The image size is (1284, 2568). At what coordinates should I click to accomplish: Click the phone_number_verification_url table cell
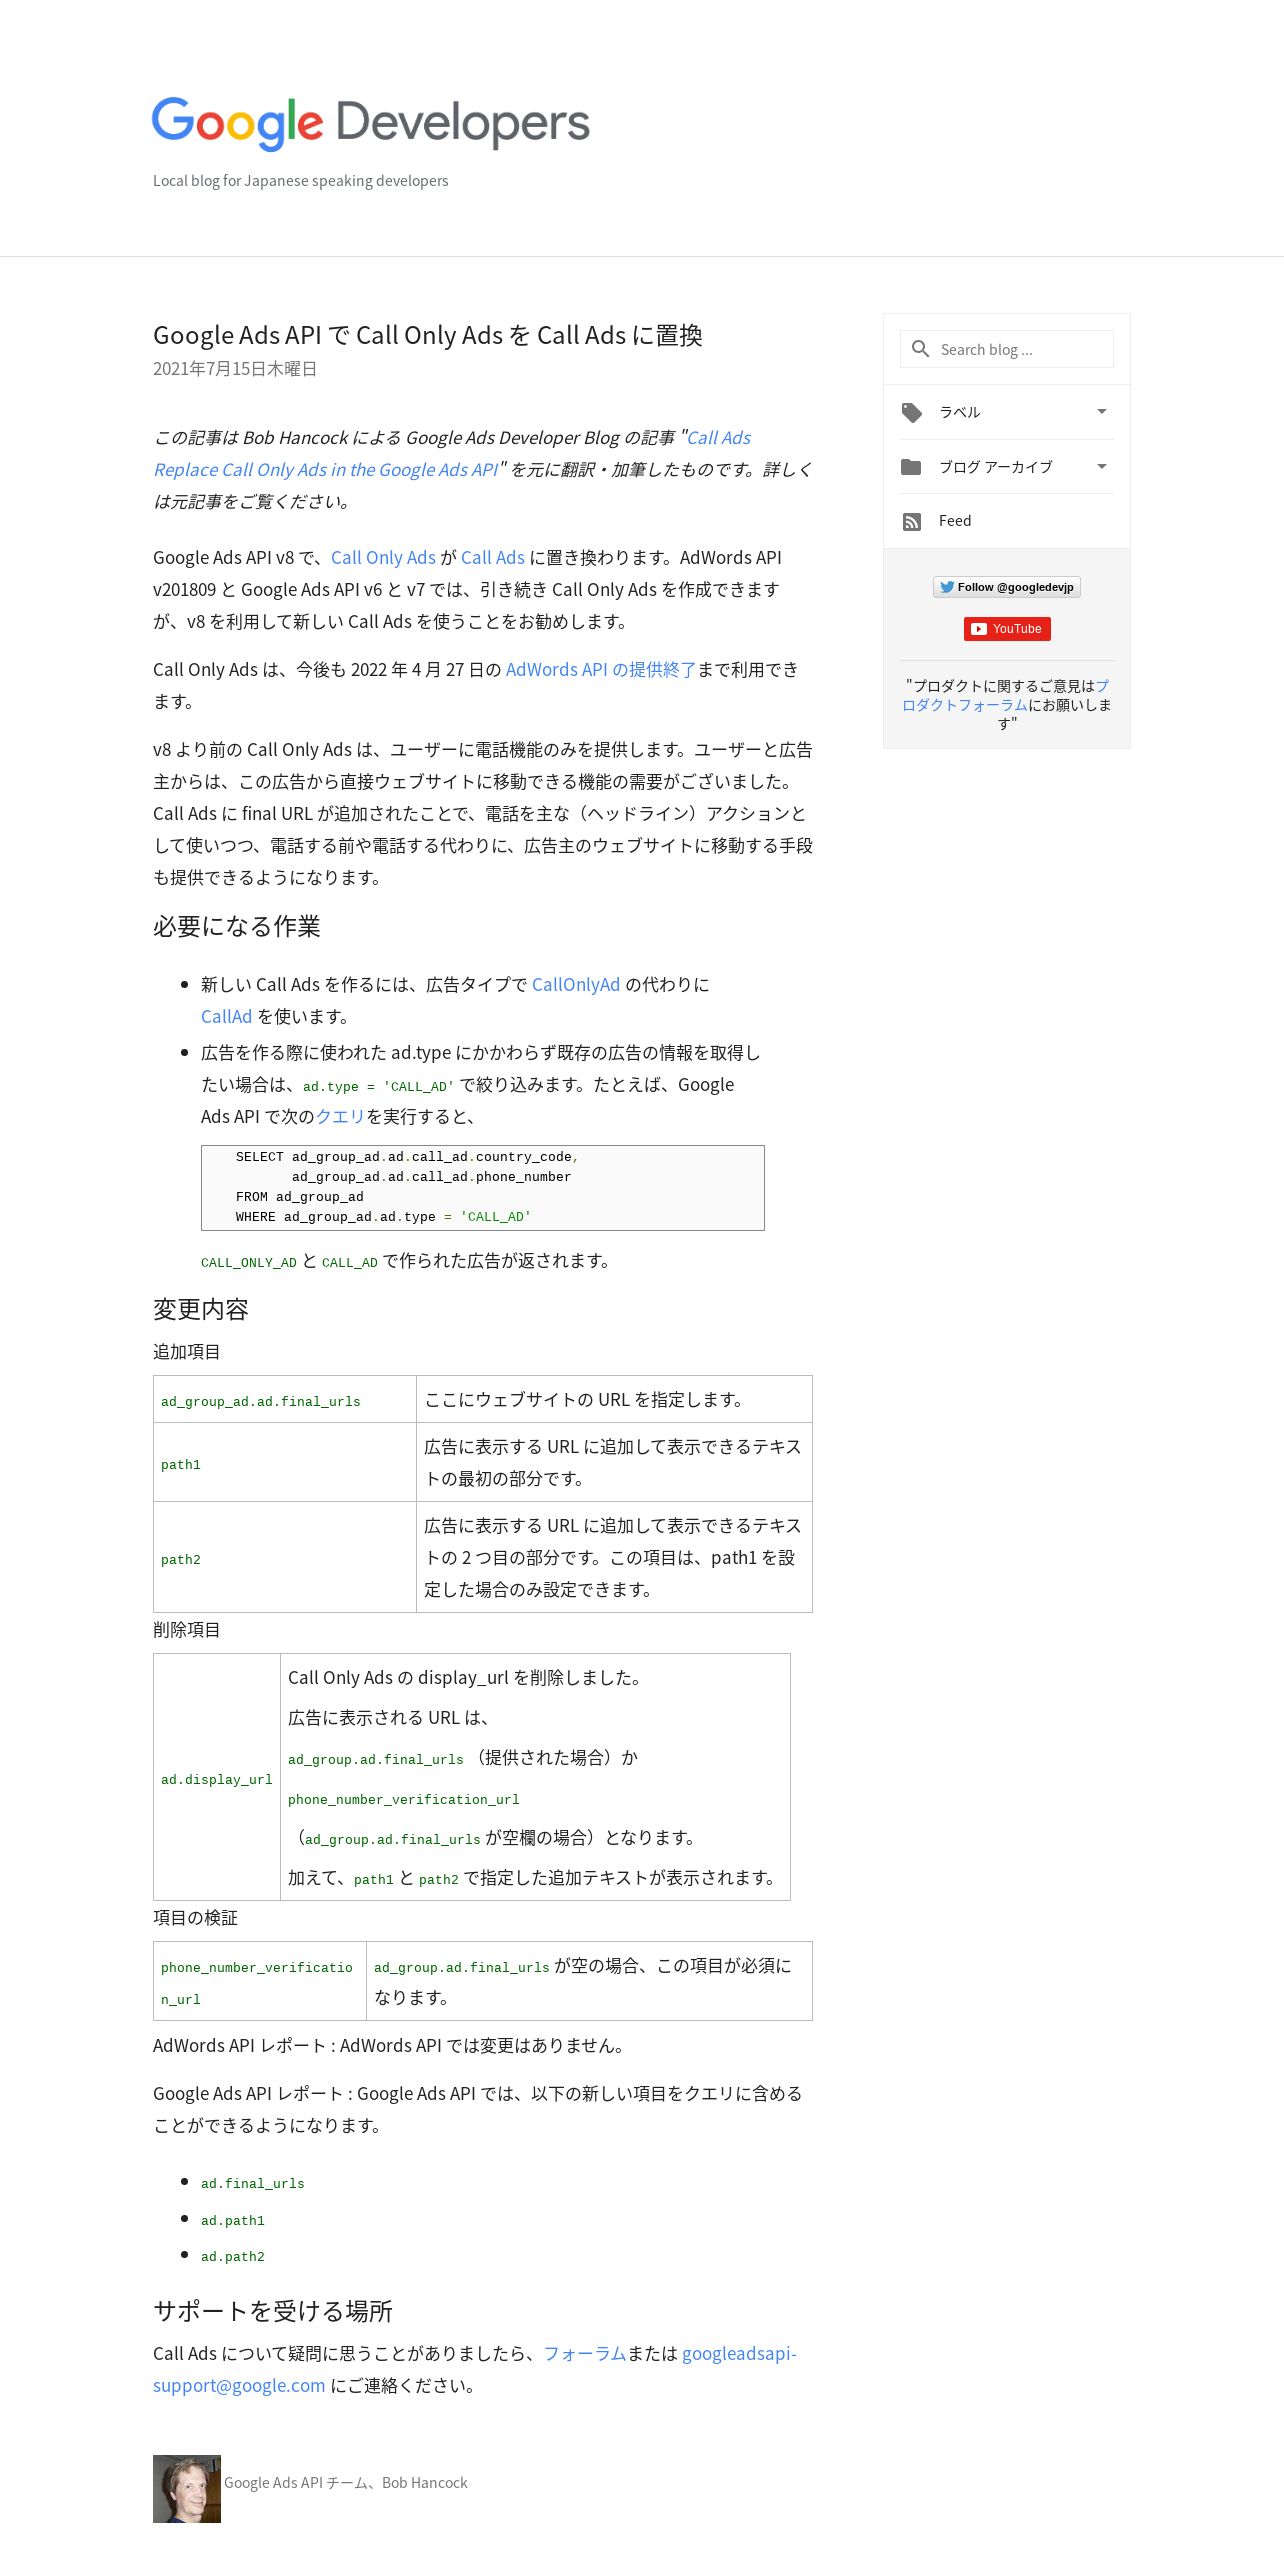tap(260, 1982)
